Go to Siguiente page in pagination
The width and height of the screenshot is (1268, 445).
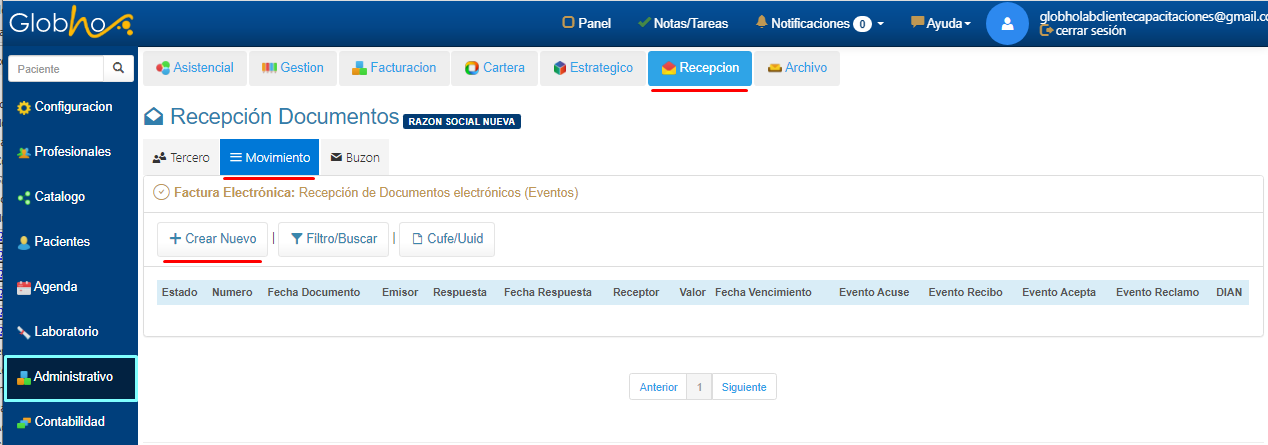point(743,387)
